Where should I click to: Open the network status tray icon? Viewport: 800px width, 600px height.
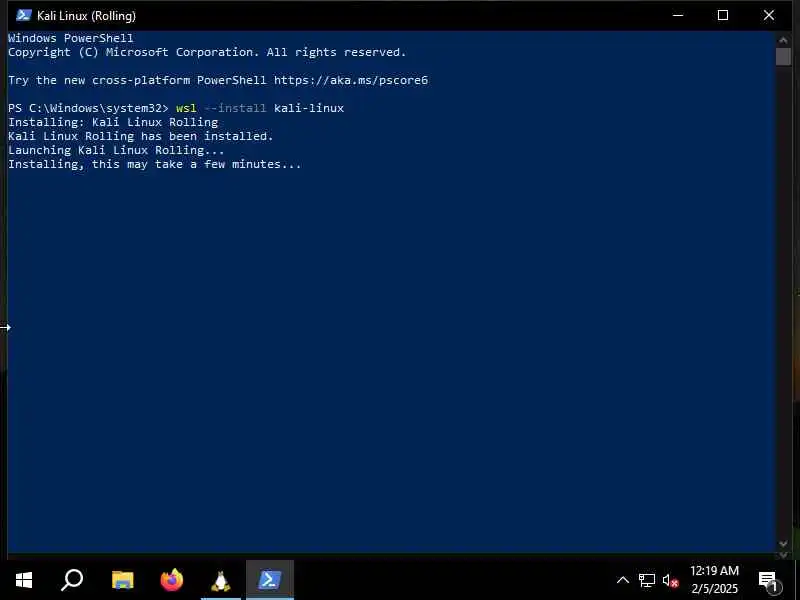point(646,580)
